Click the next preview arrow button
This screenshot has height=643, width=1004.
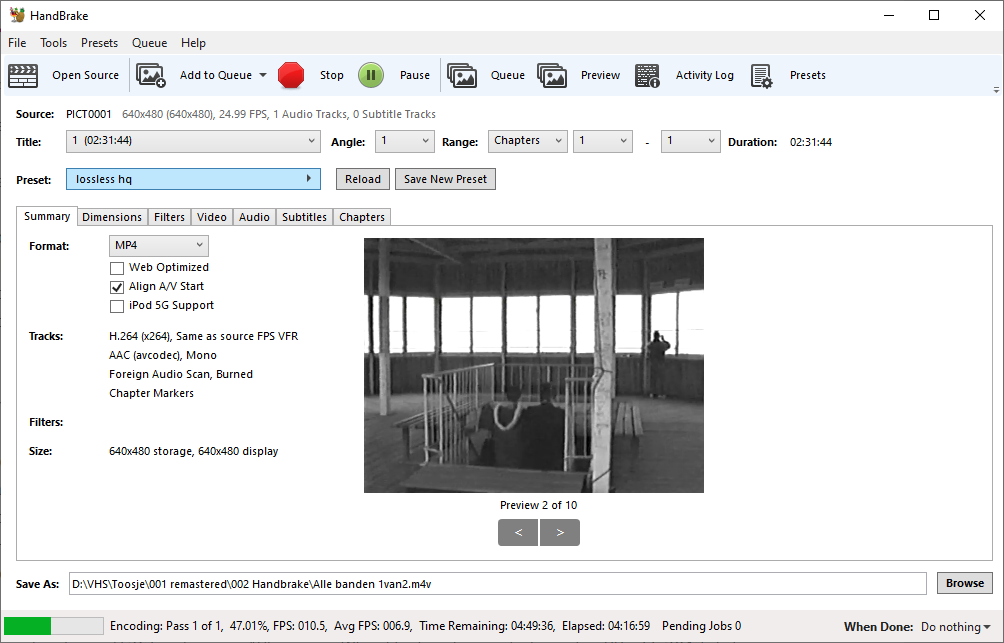pyautogui.click(x=560, y=533)
